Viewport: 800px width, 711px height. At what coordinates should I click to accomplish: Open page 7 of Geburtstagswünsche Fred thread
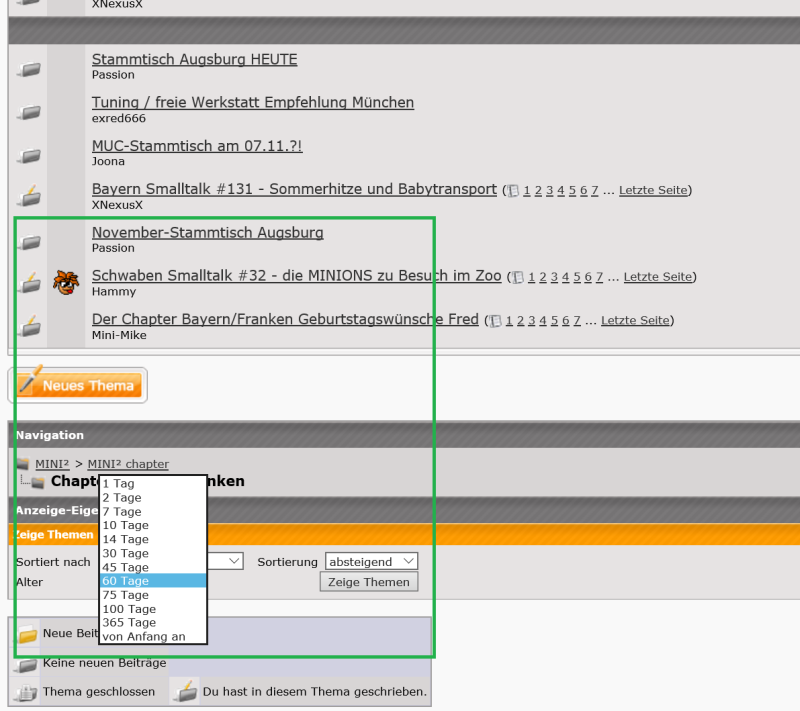click(577, 321)
